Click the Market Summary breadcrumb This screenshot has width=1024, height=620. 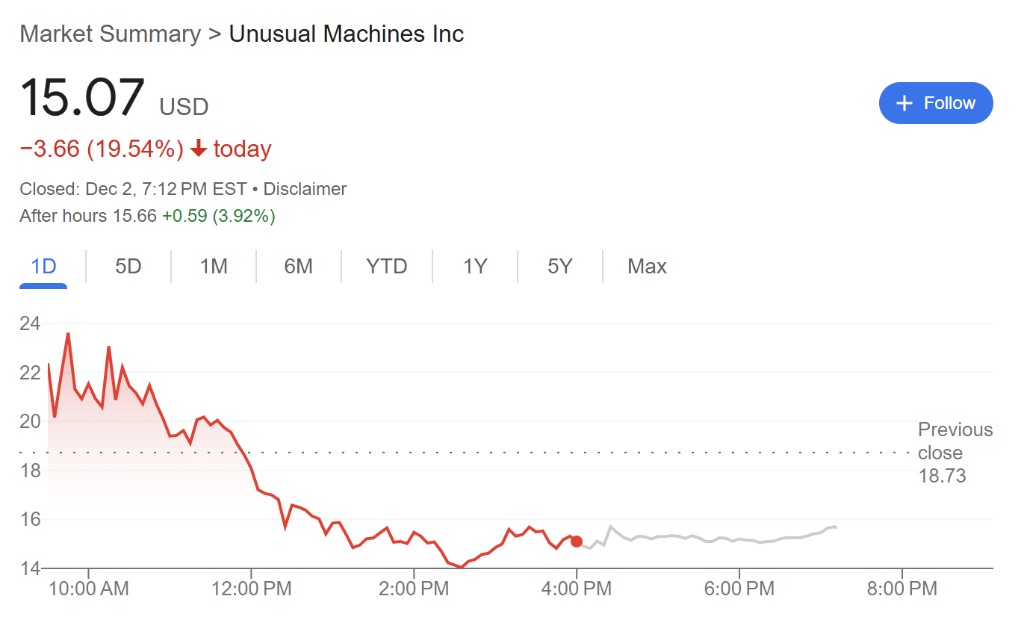(x=110, y=34)
